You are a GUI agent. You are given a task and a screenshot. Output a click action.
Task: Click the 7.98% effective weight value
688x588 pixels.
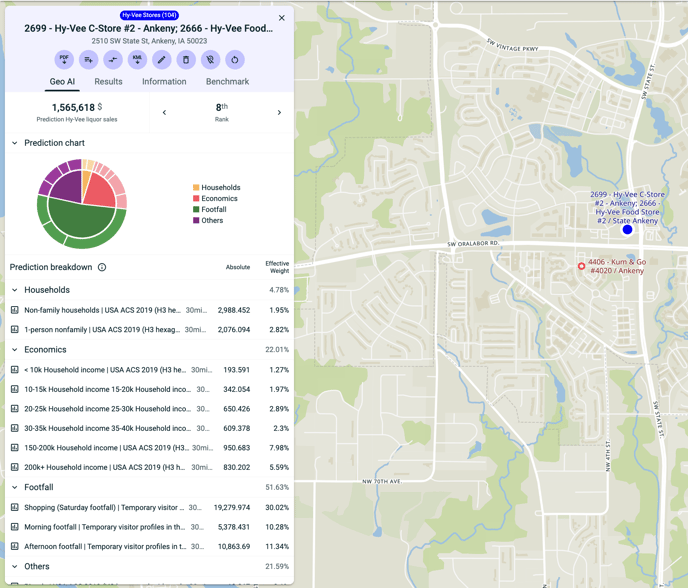279,448
